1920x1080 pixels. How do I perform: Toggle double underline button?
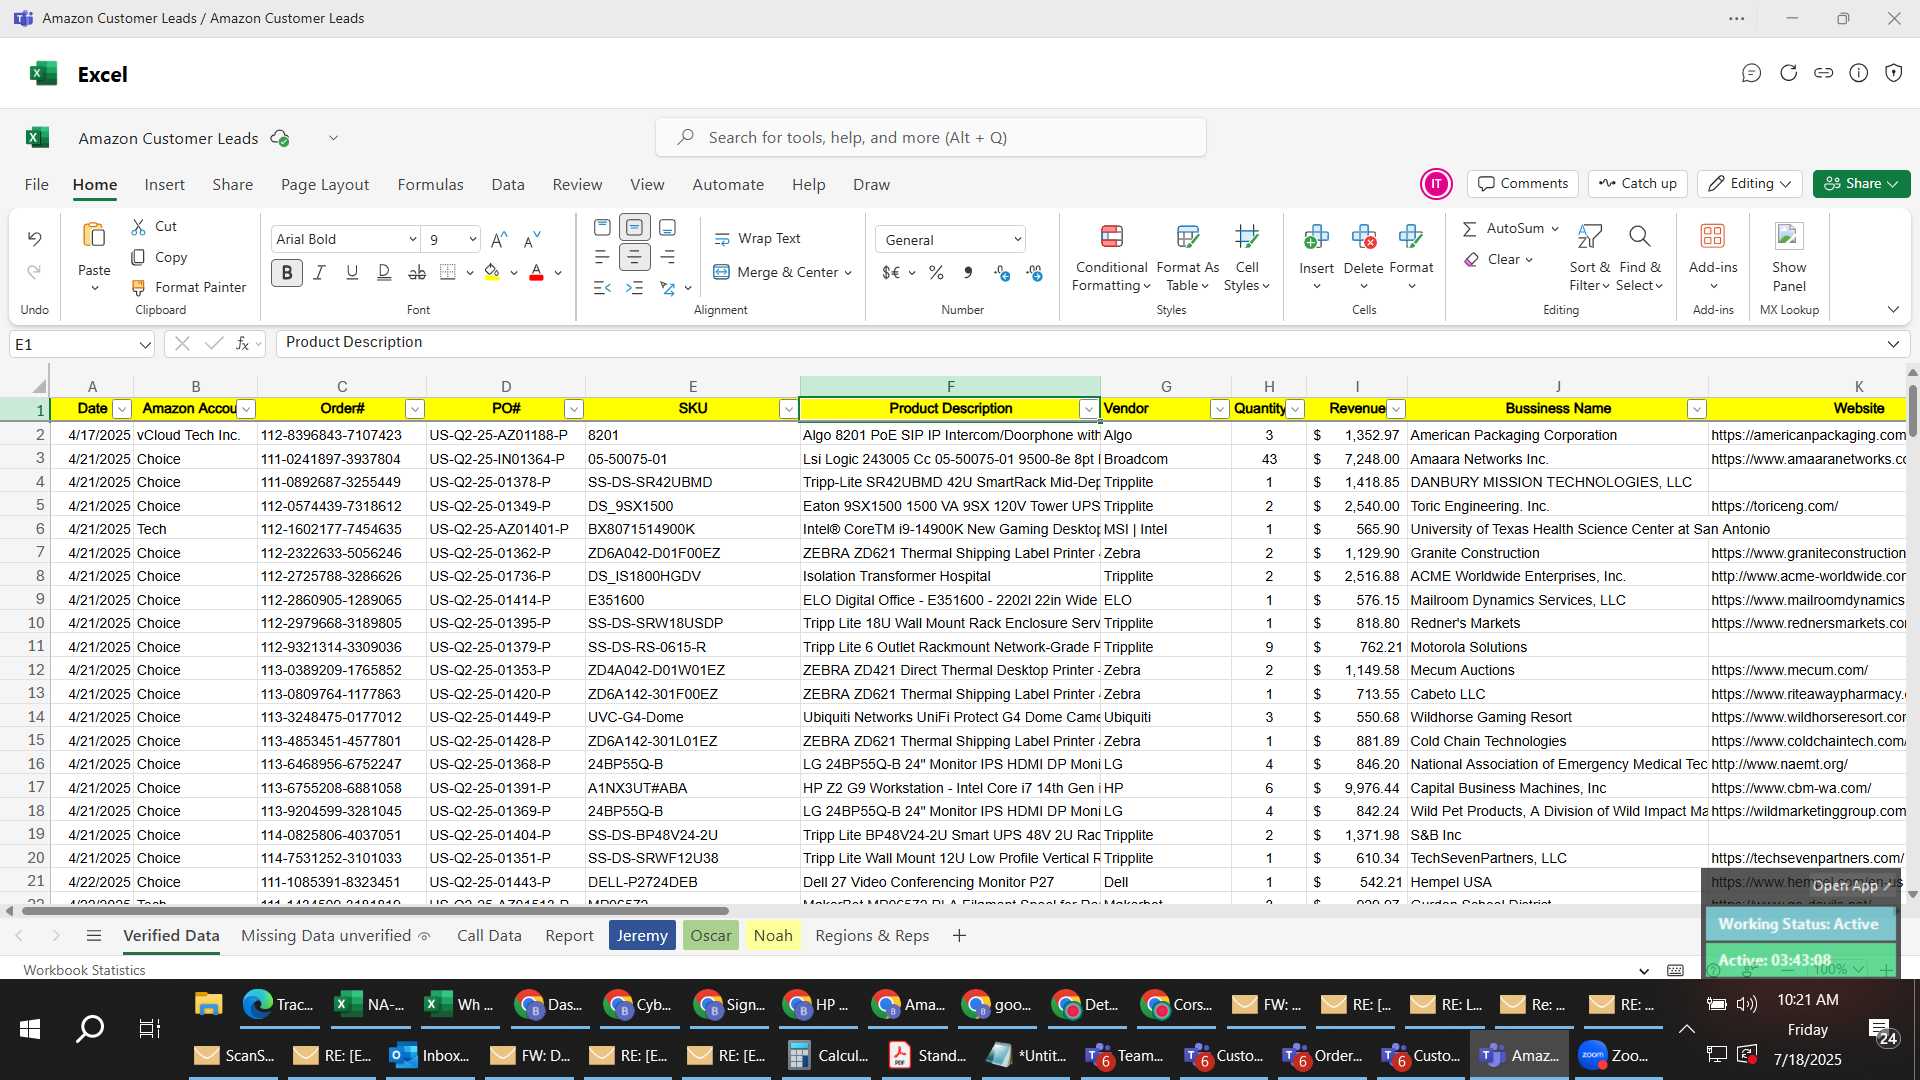384,272
